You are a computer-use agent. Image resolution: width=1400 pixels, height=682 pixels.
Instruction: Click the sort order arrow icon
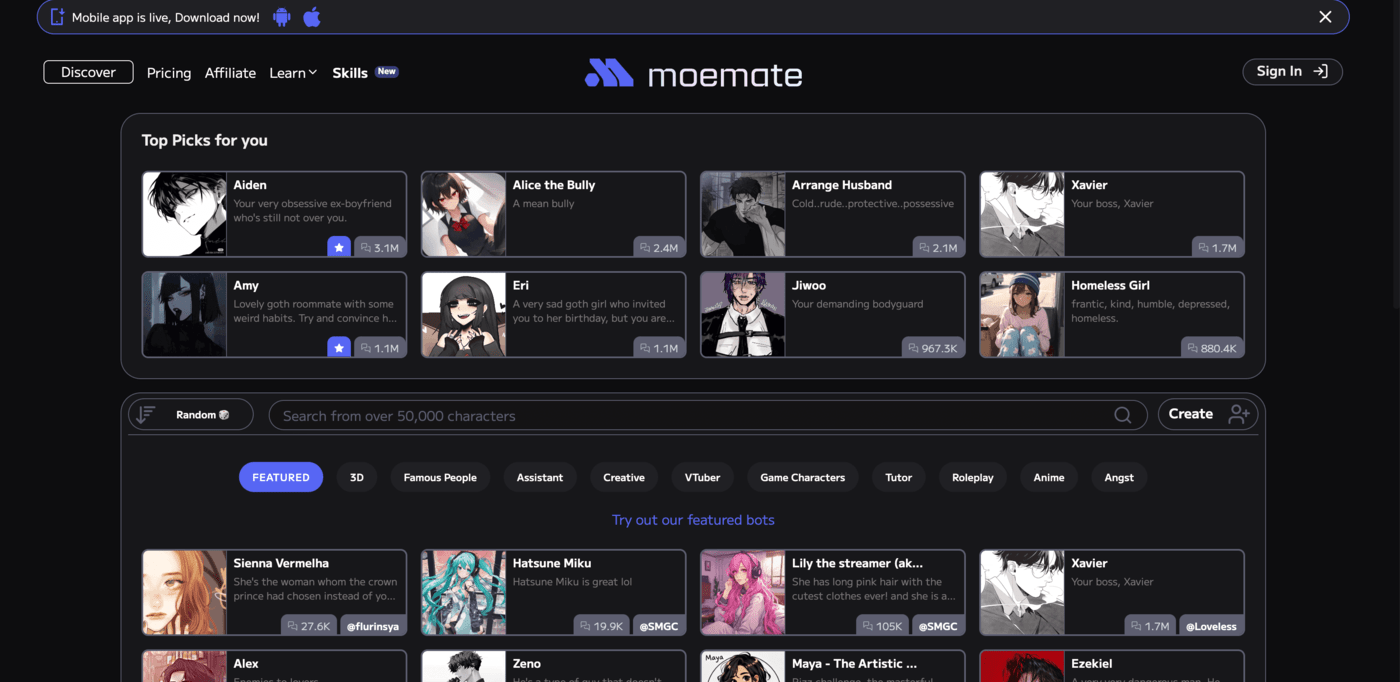(x=145, y=415)
